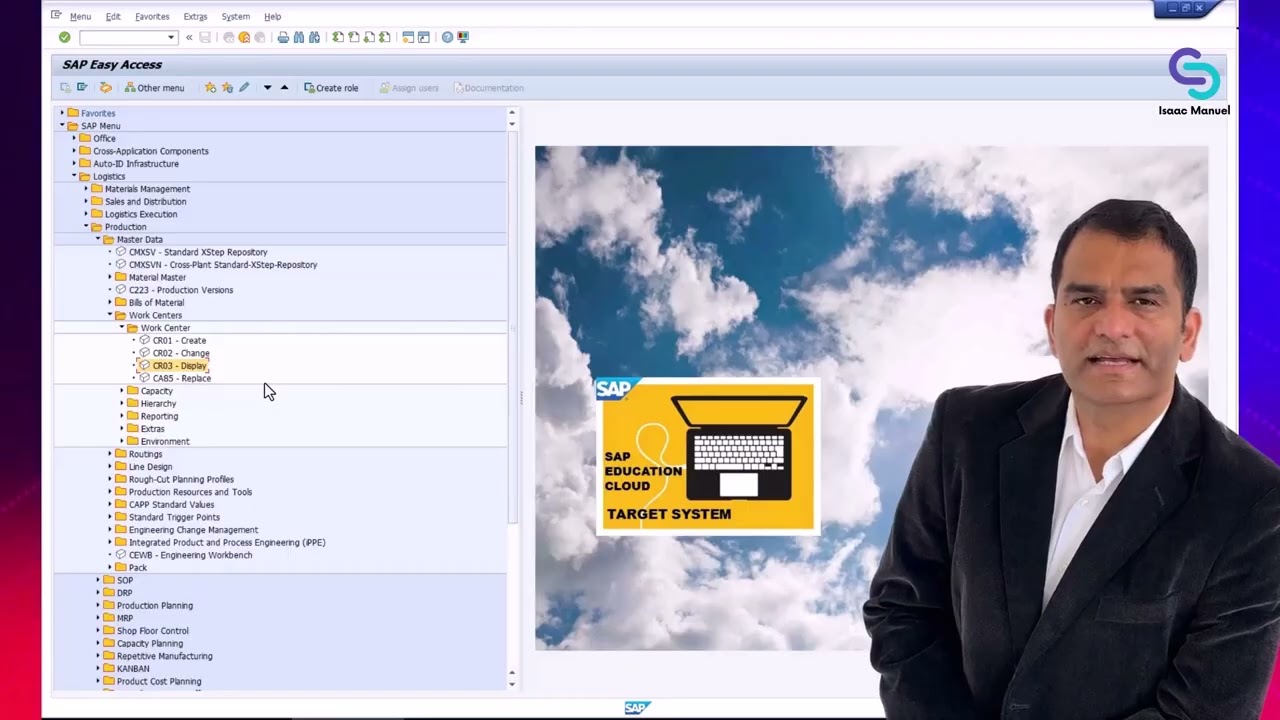Select CR02 - Change transaction
1280x720 pixels.
pyautogui.click(x=181, y=353)
